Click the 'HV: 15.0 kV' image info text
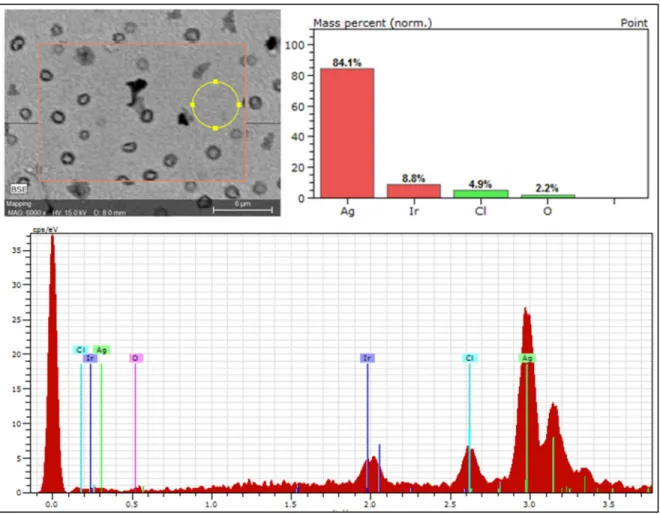 pos(69,212)
